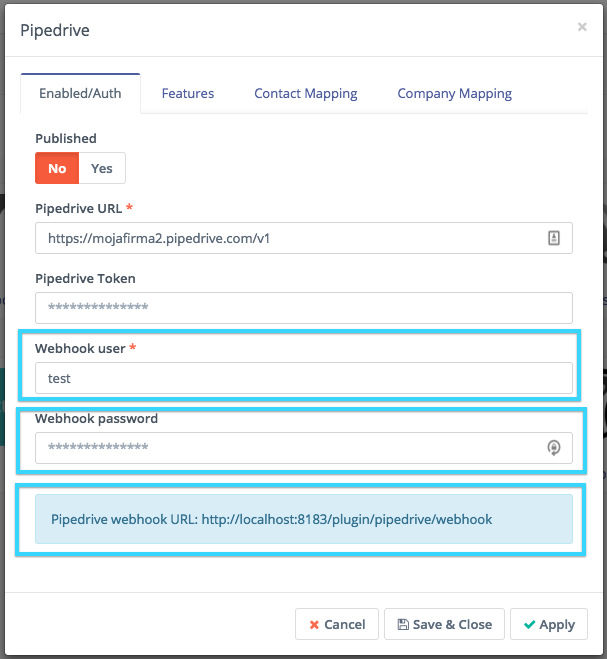Set Published to No

57,168
